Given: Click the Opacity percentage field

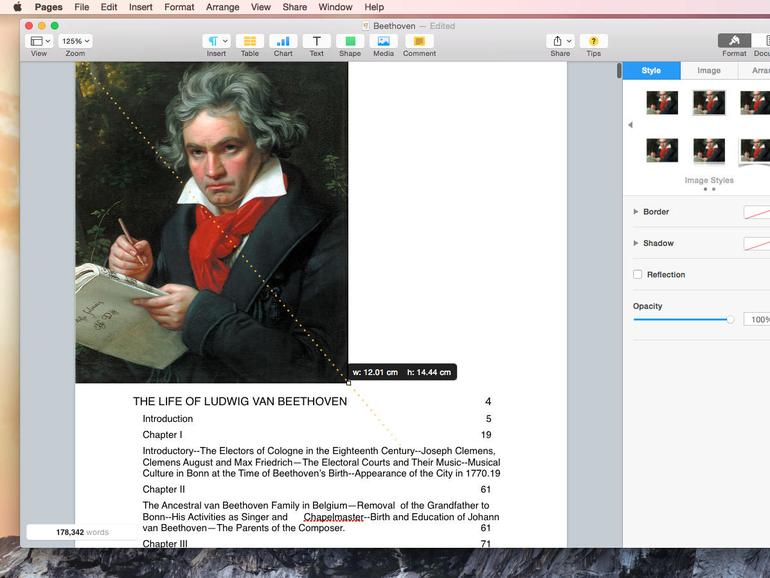Looking at the screenshot, I should [756, 320].
